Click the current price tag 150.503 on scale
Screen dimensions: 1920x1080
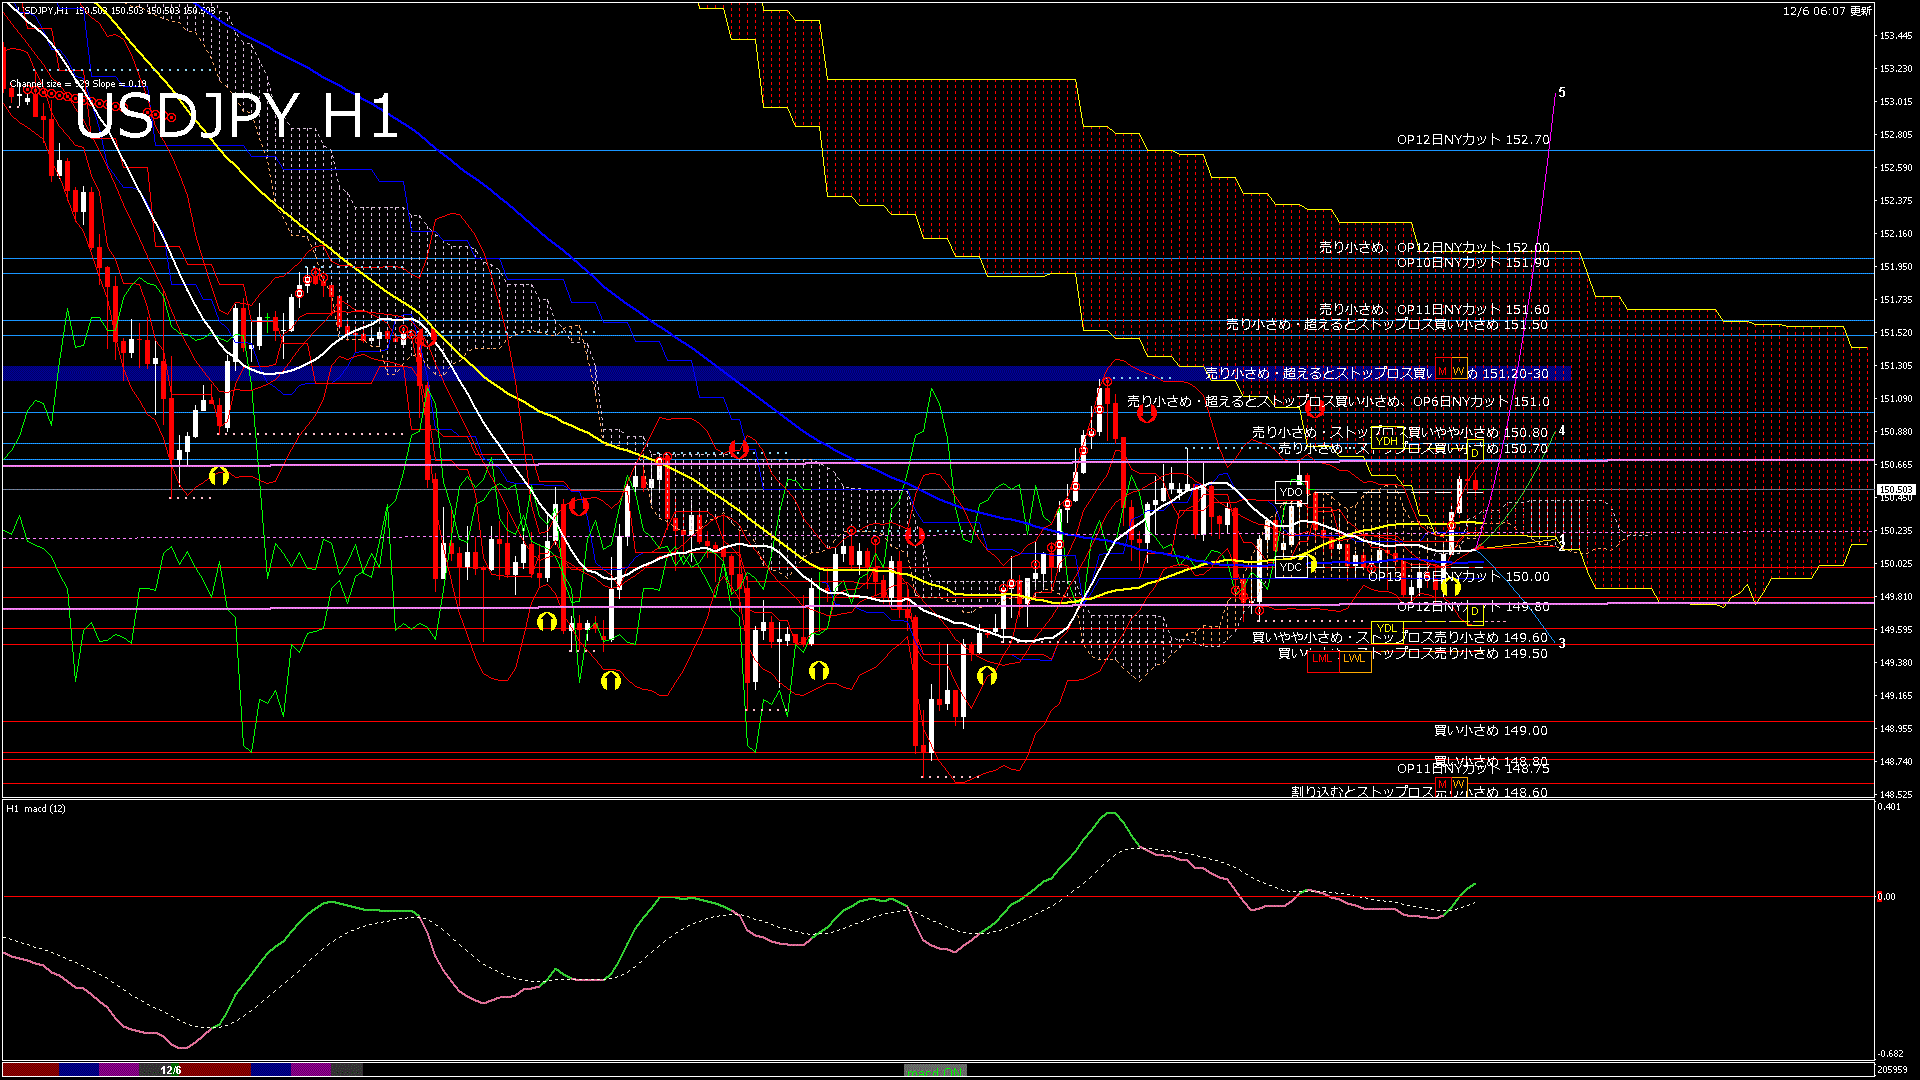pyautogui.click(x=1895, y=490)
